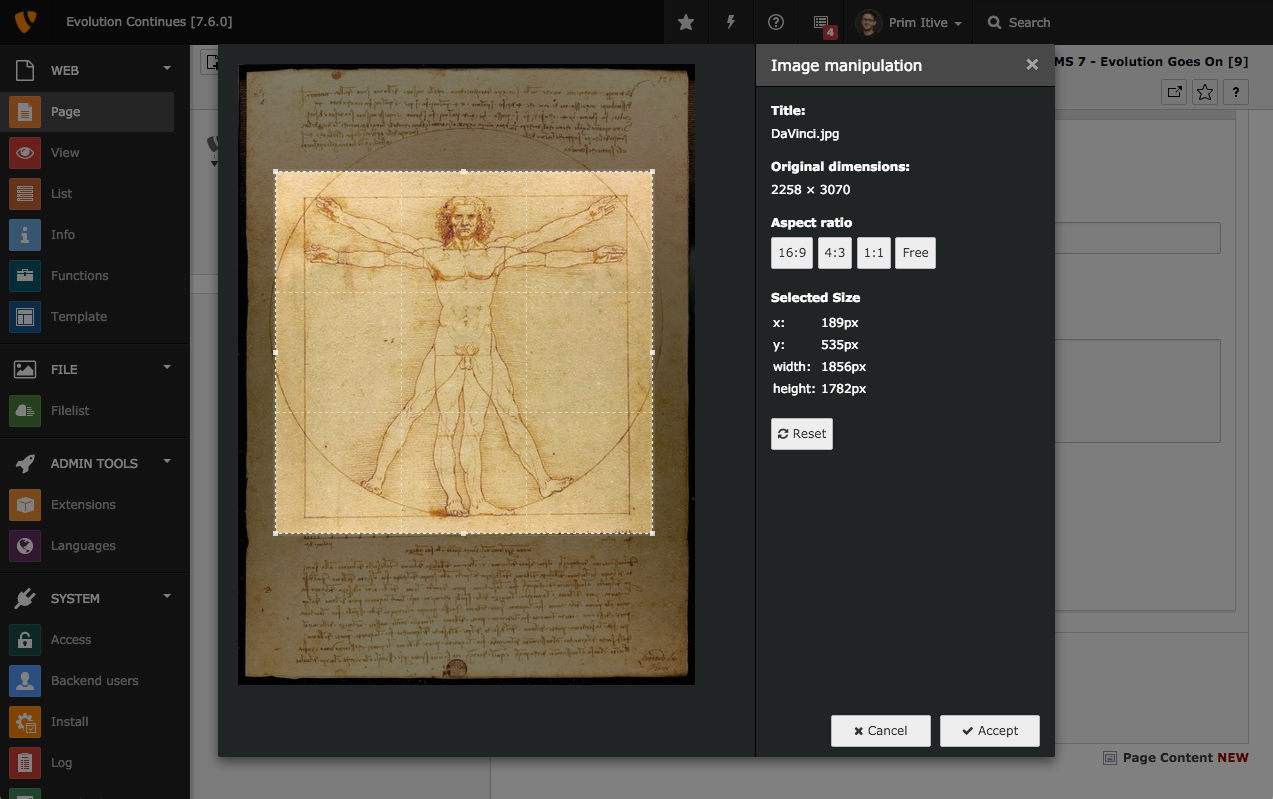Select the 16:9 aspect ratio

tap(791, 253)
